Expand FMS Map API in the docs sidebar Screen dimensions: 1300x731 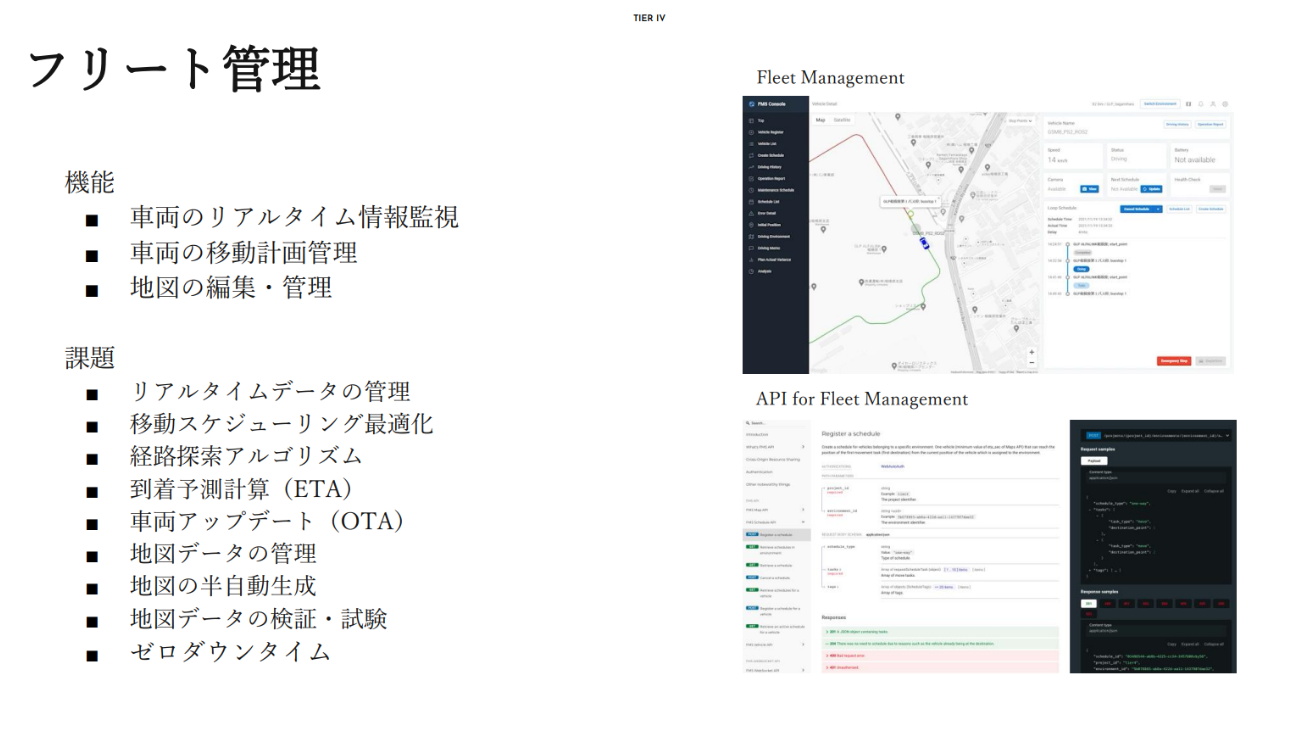[x=774, y=510]
